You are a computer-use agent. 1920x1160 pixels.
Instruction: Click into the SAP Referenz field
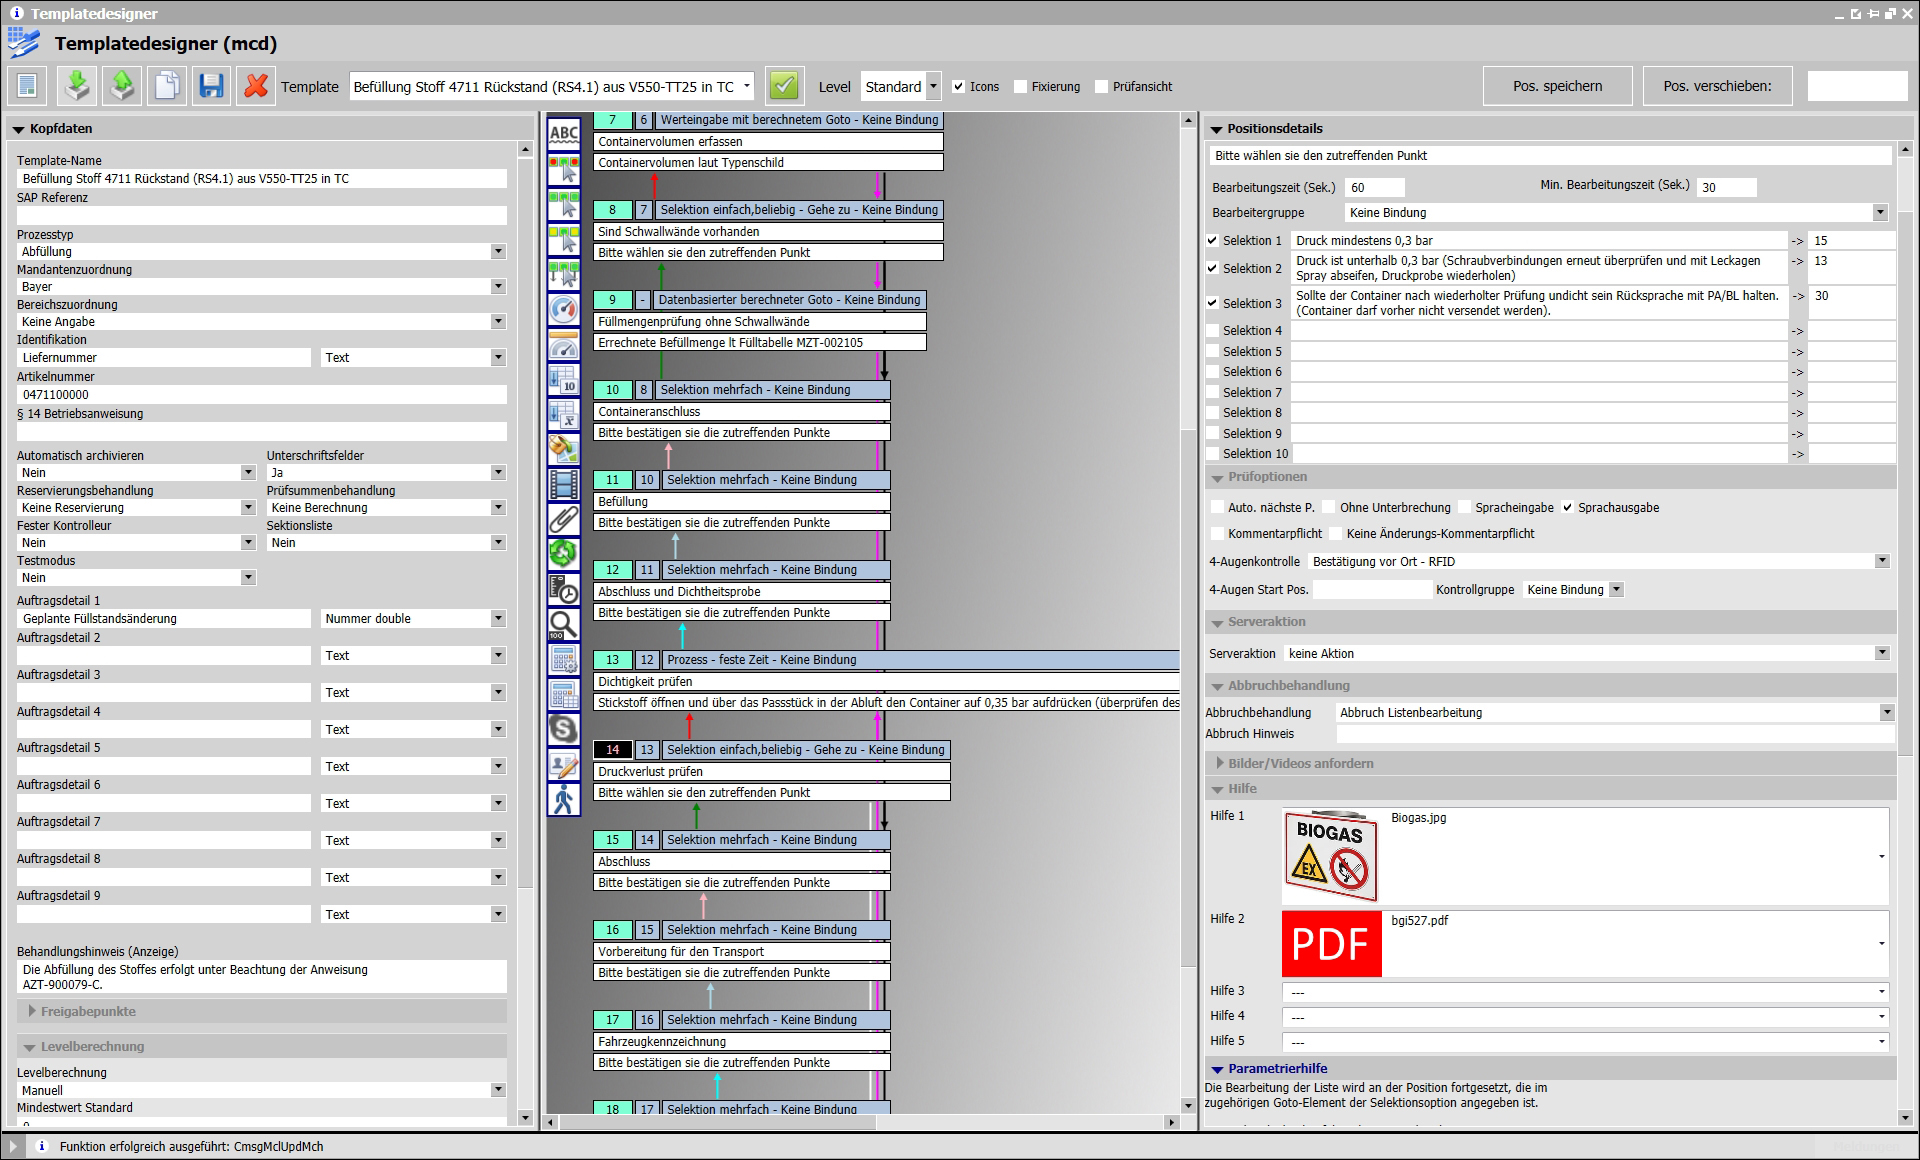pos(262,215)
